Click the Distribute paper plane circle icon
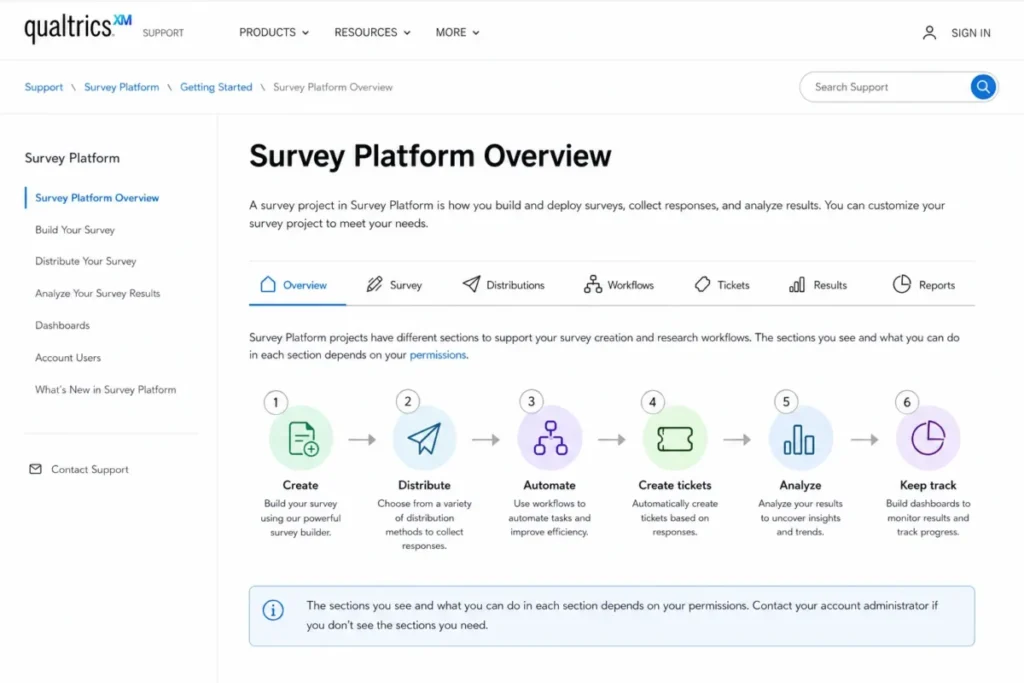Viewport: 1024px width, 683px height. pyautogui.click(x=424, y=438)
